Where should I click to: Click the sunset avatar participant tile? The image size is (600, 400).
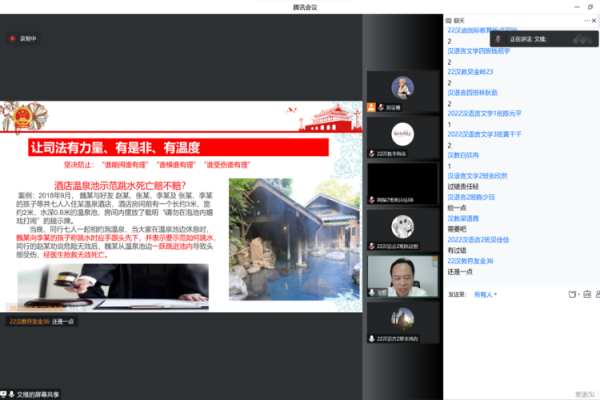tap(402, 322)
